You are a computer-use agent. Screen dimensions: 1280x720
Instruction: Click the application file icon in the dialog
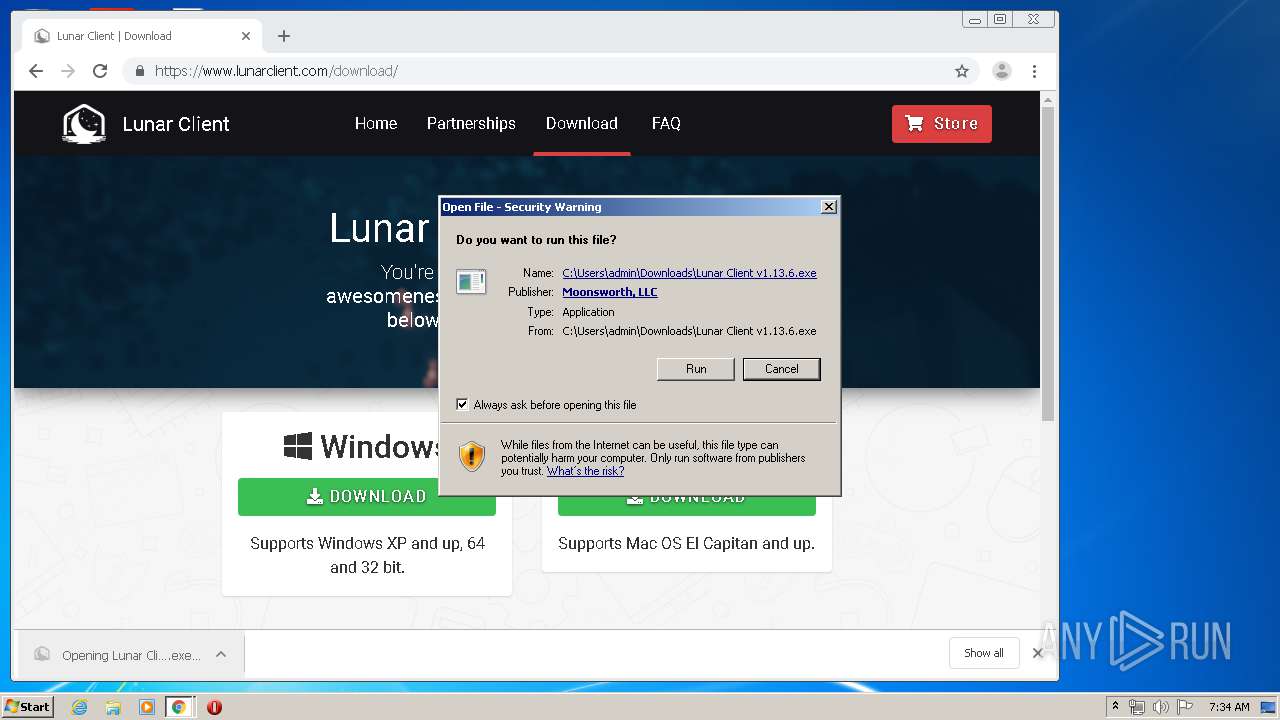[x=471, y=282]
